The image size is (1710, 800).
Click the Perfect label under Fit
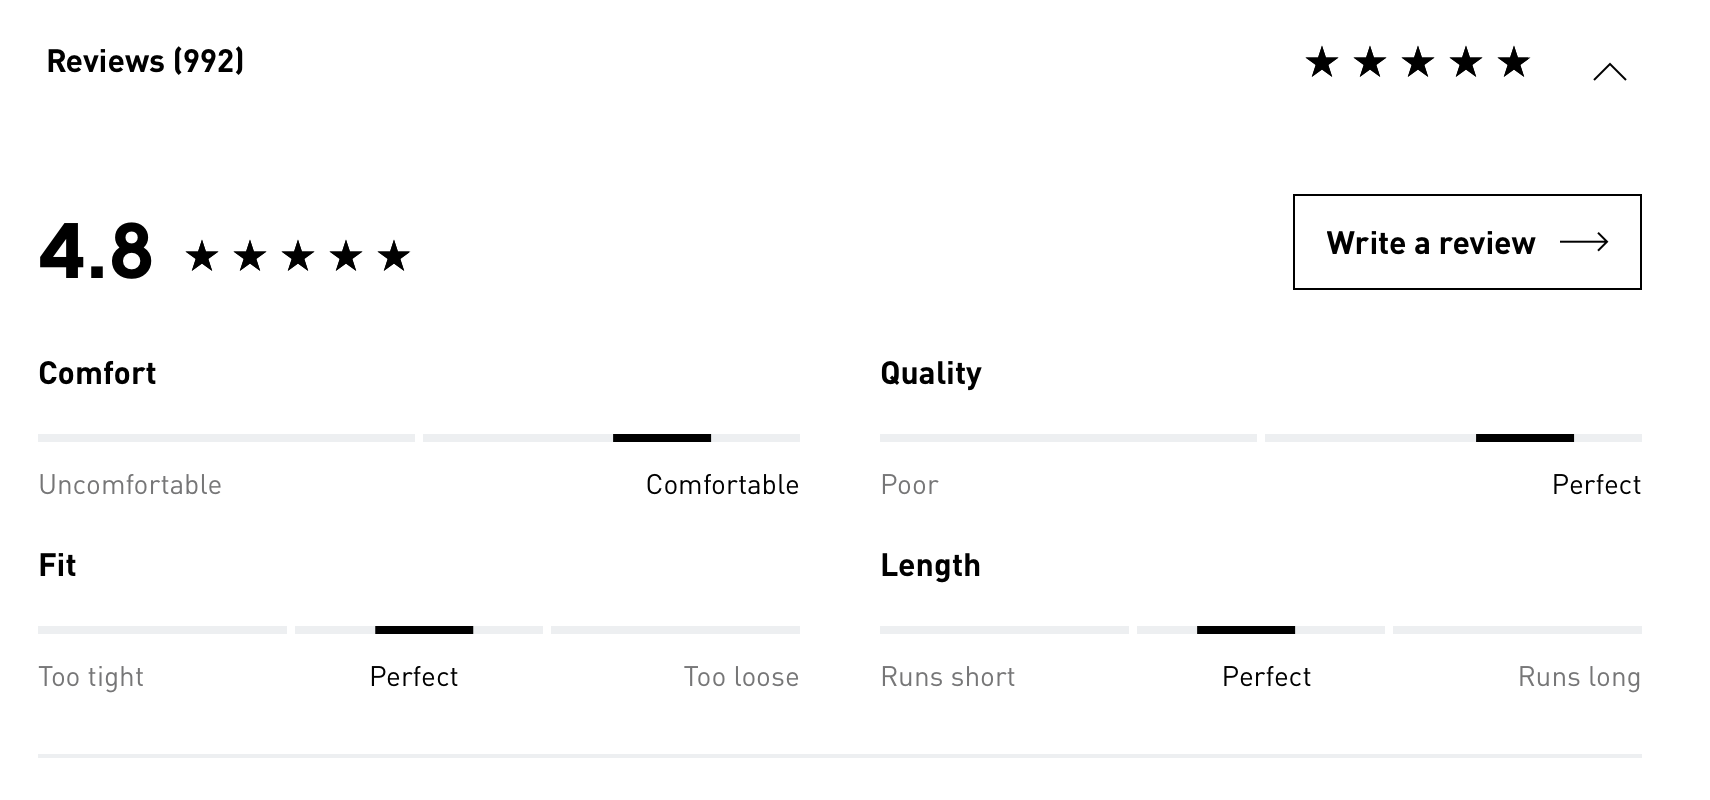pyautogui.click(x=414, y=677)
